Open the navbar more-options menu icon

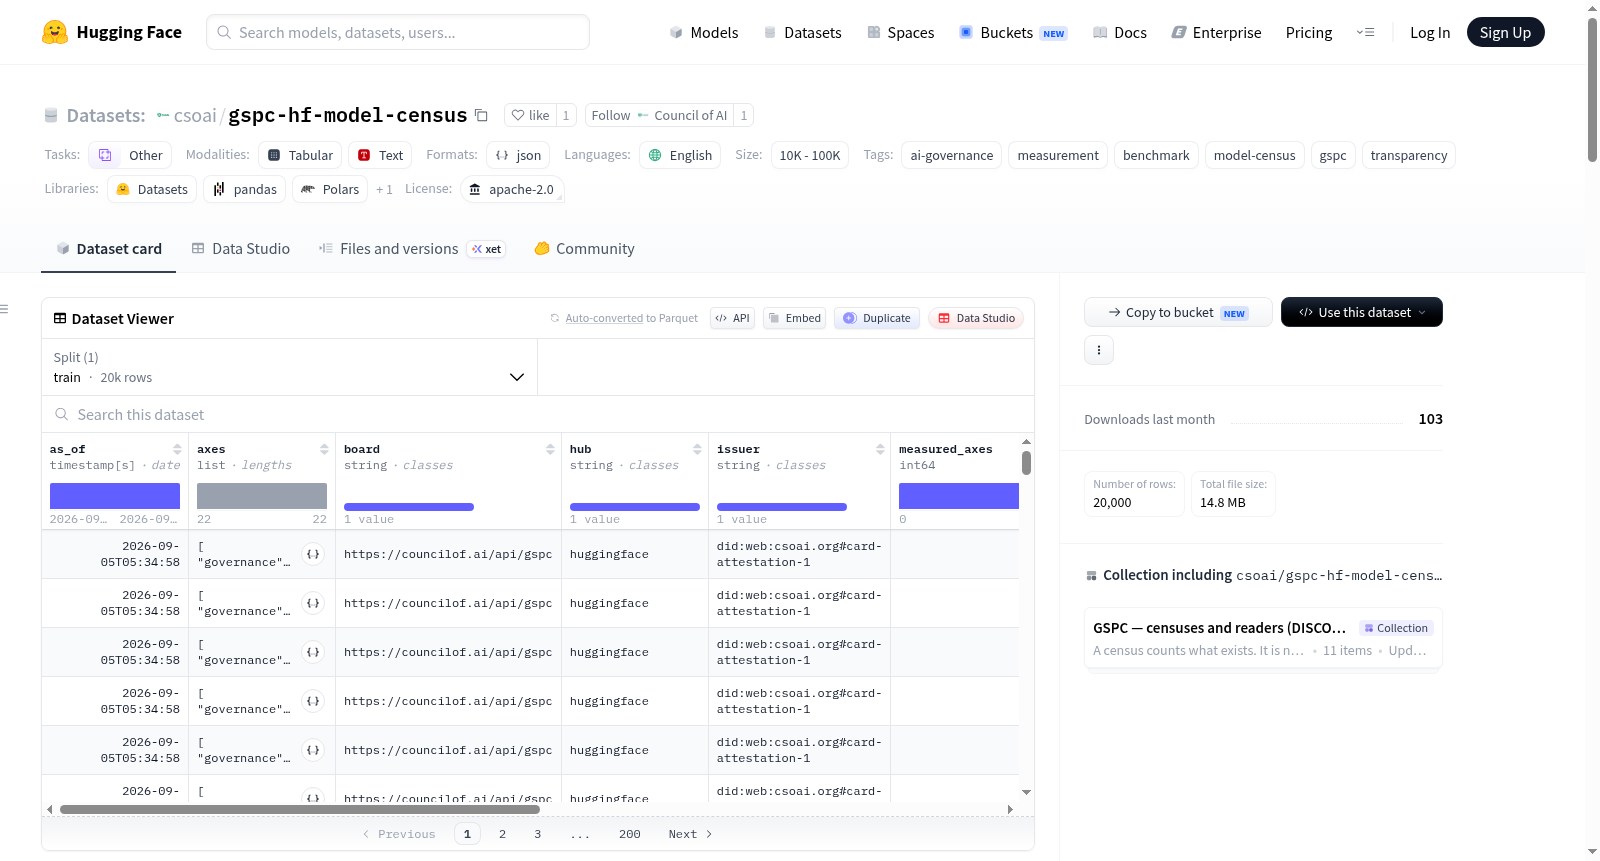tap(1365, 32)
